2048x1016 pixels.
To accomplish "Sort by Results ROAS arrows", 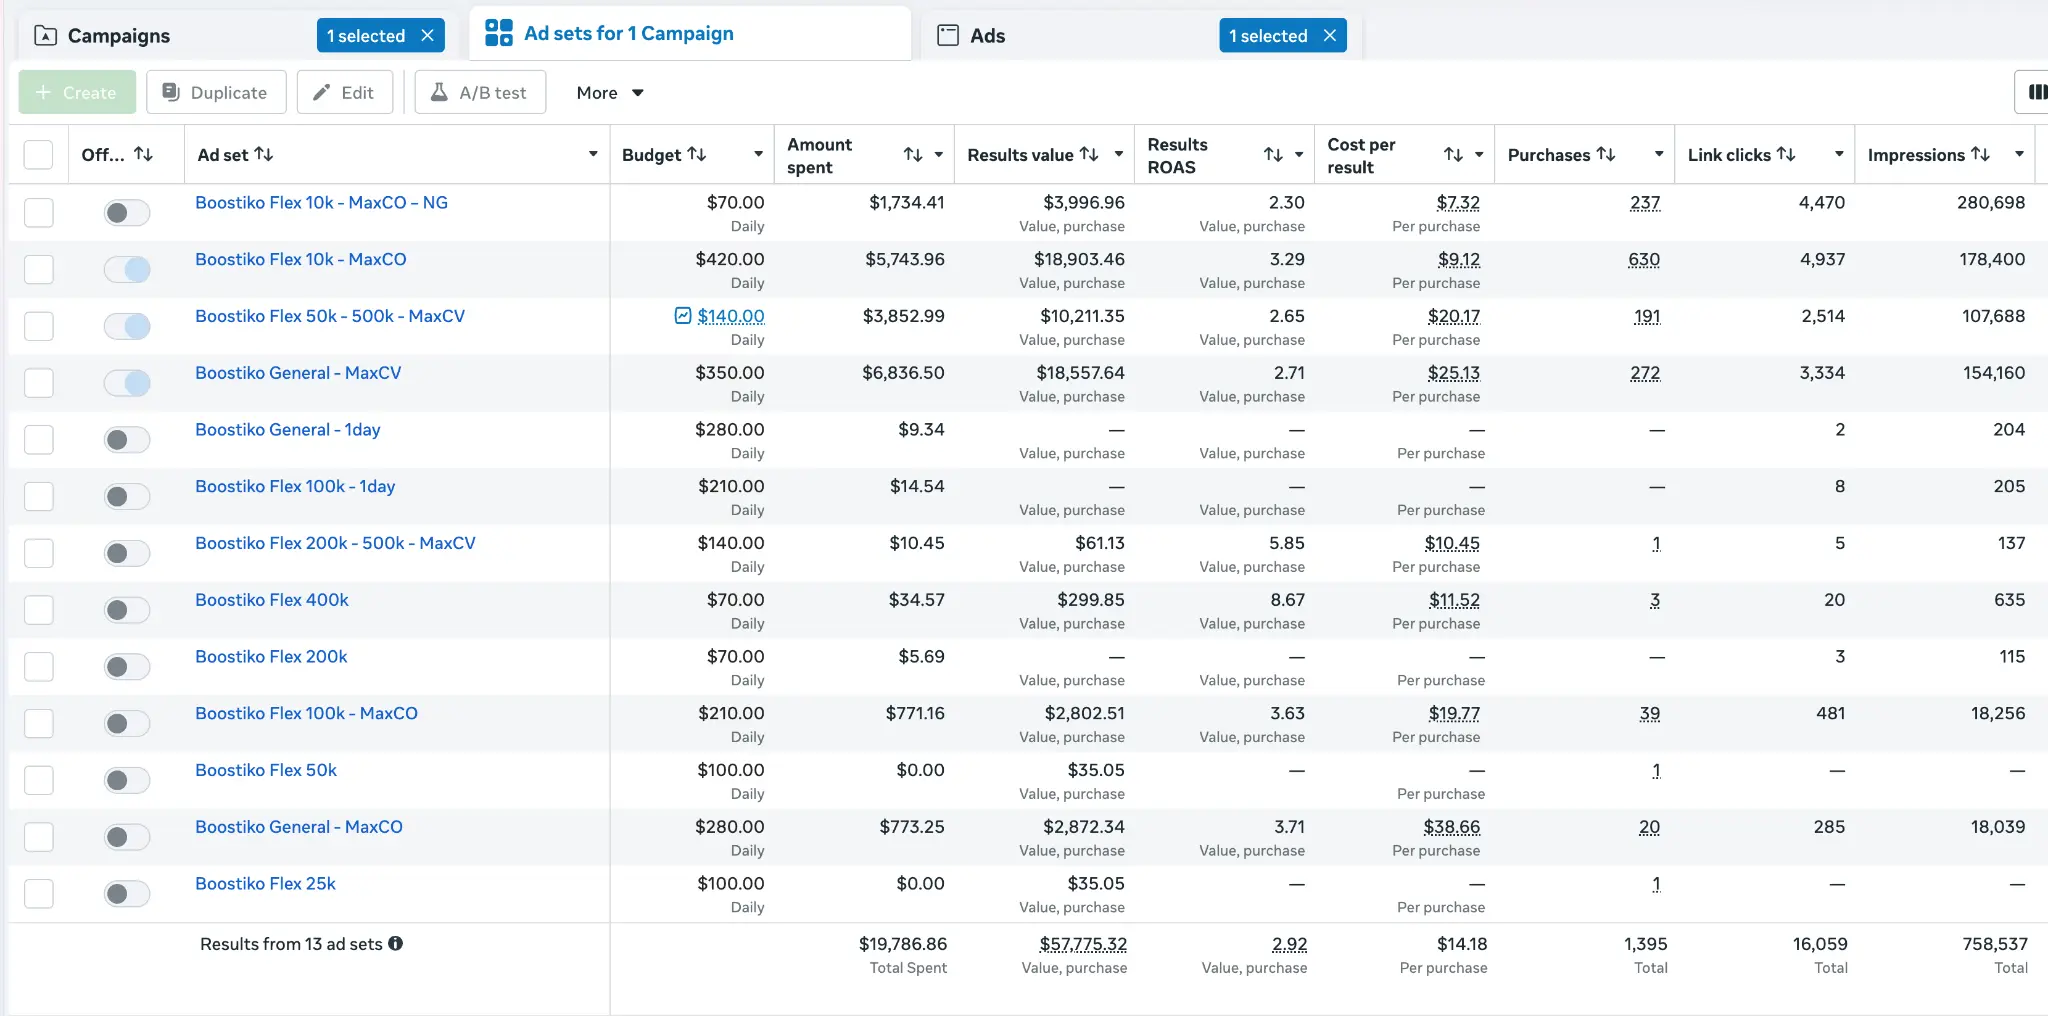I will pos(1273,154).
